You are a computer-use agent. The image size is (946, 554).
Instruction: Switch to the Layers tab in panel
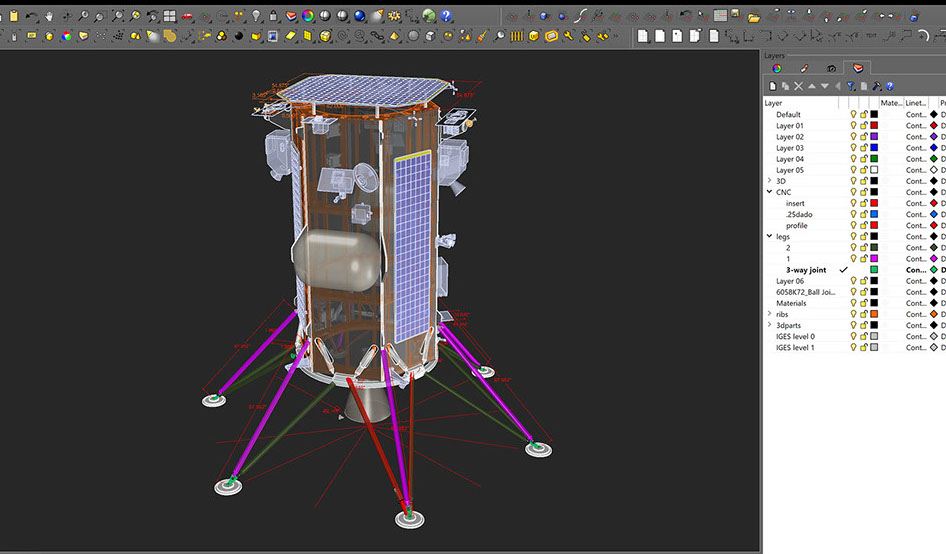tap(857, 68)
